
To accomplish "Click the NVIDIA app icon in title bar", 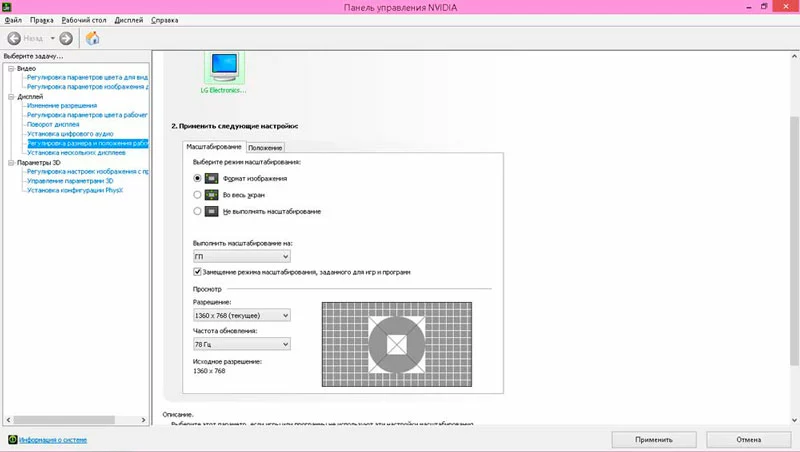I will click(x=6, y=7).
